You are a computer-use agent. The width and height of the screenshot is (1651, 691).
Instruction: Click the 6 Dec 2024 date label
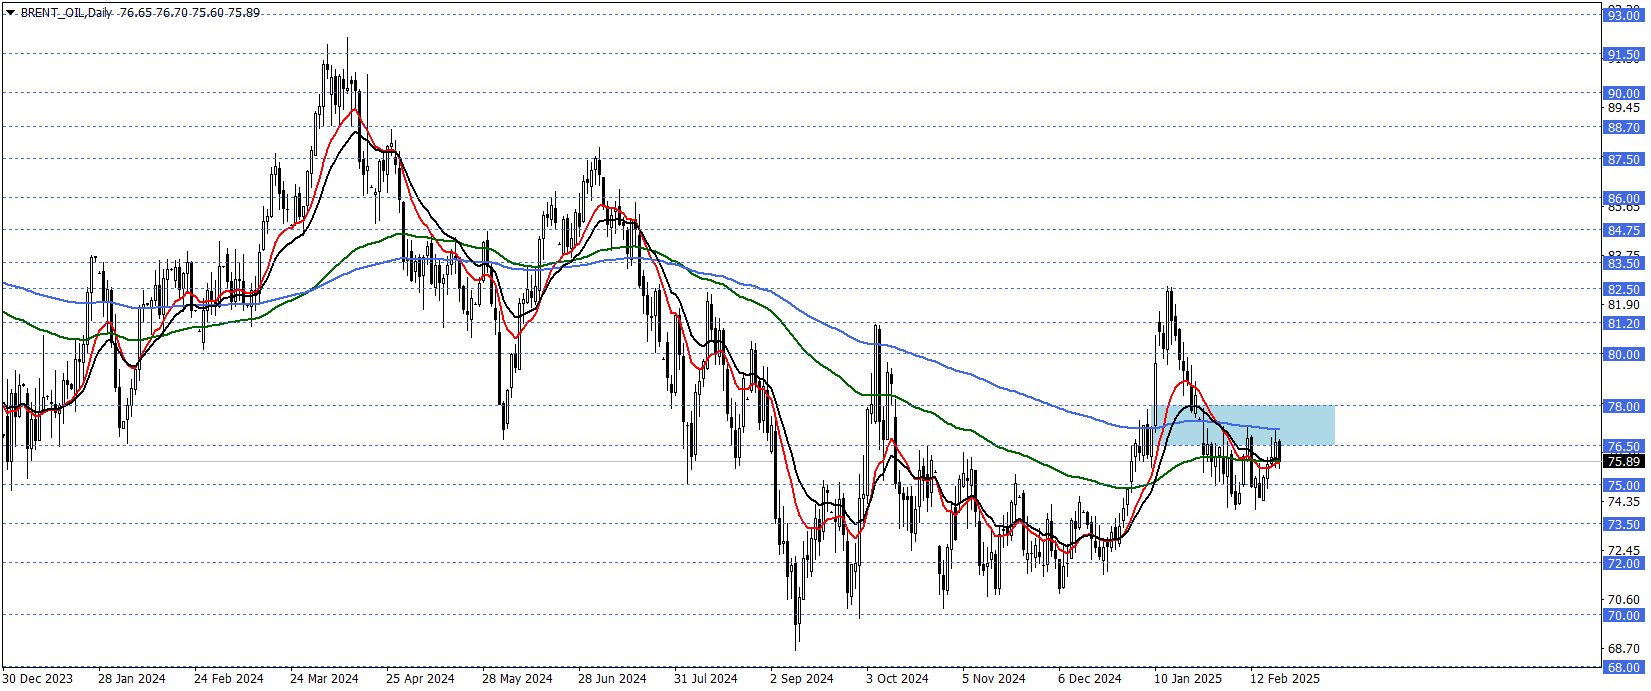(1090, 678)
